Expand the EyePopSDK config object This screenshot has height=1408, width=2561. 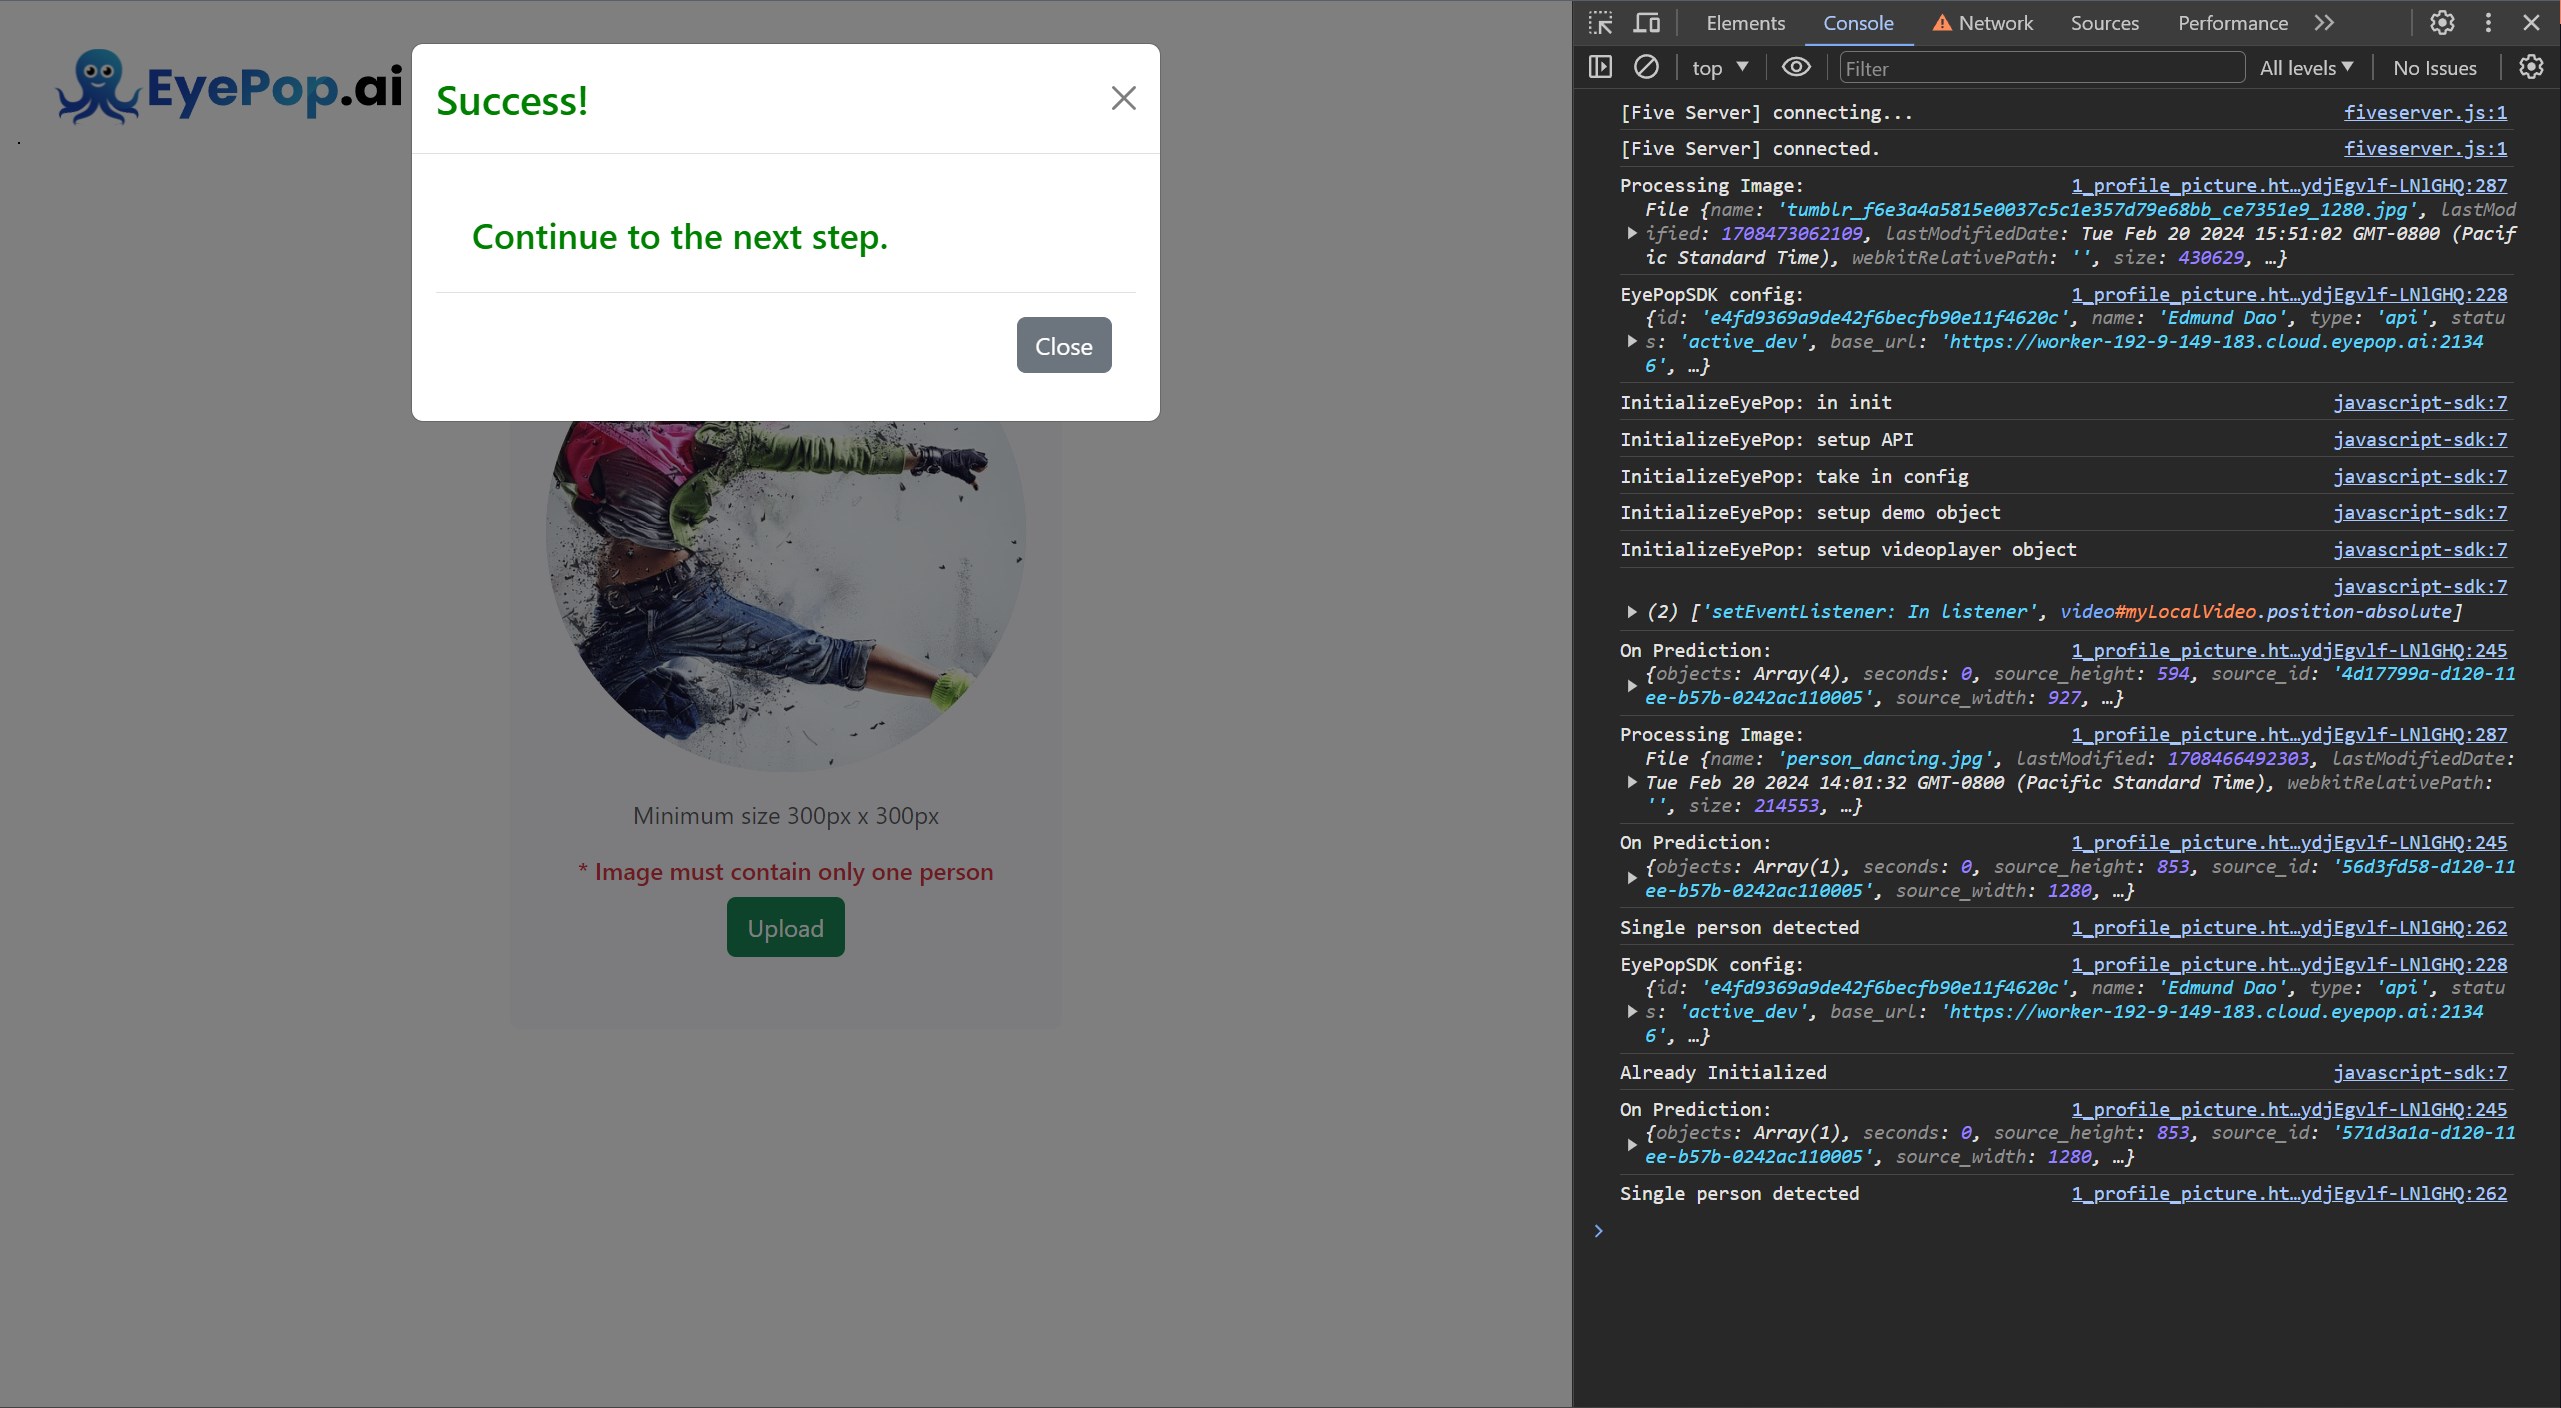tap(1631, 341)
